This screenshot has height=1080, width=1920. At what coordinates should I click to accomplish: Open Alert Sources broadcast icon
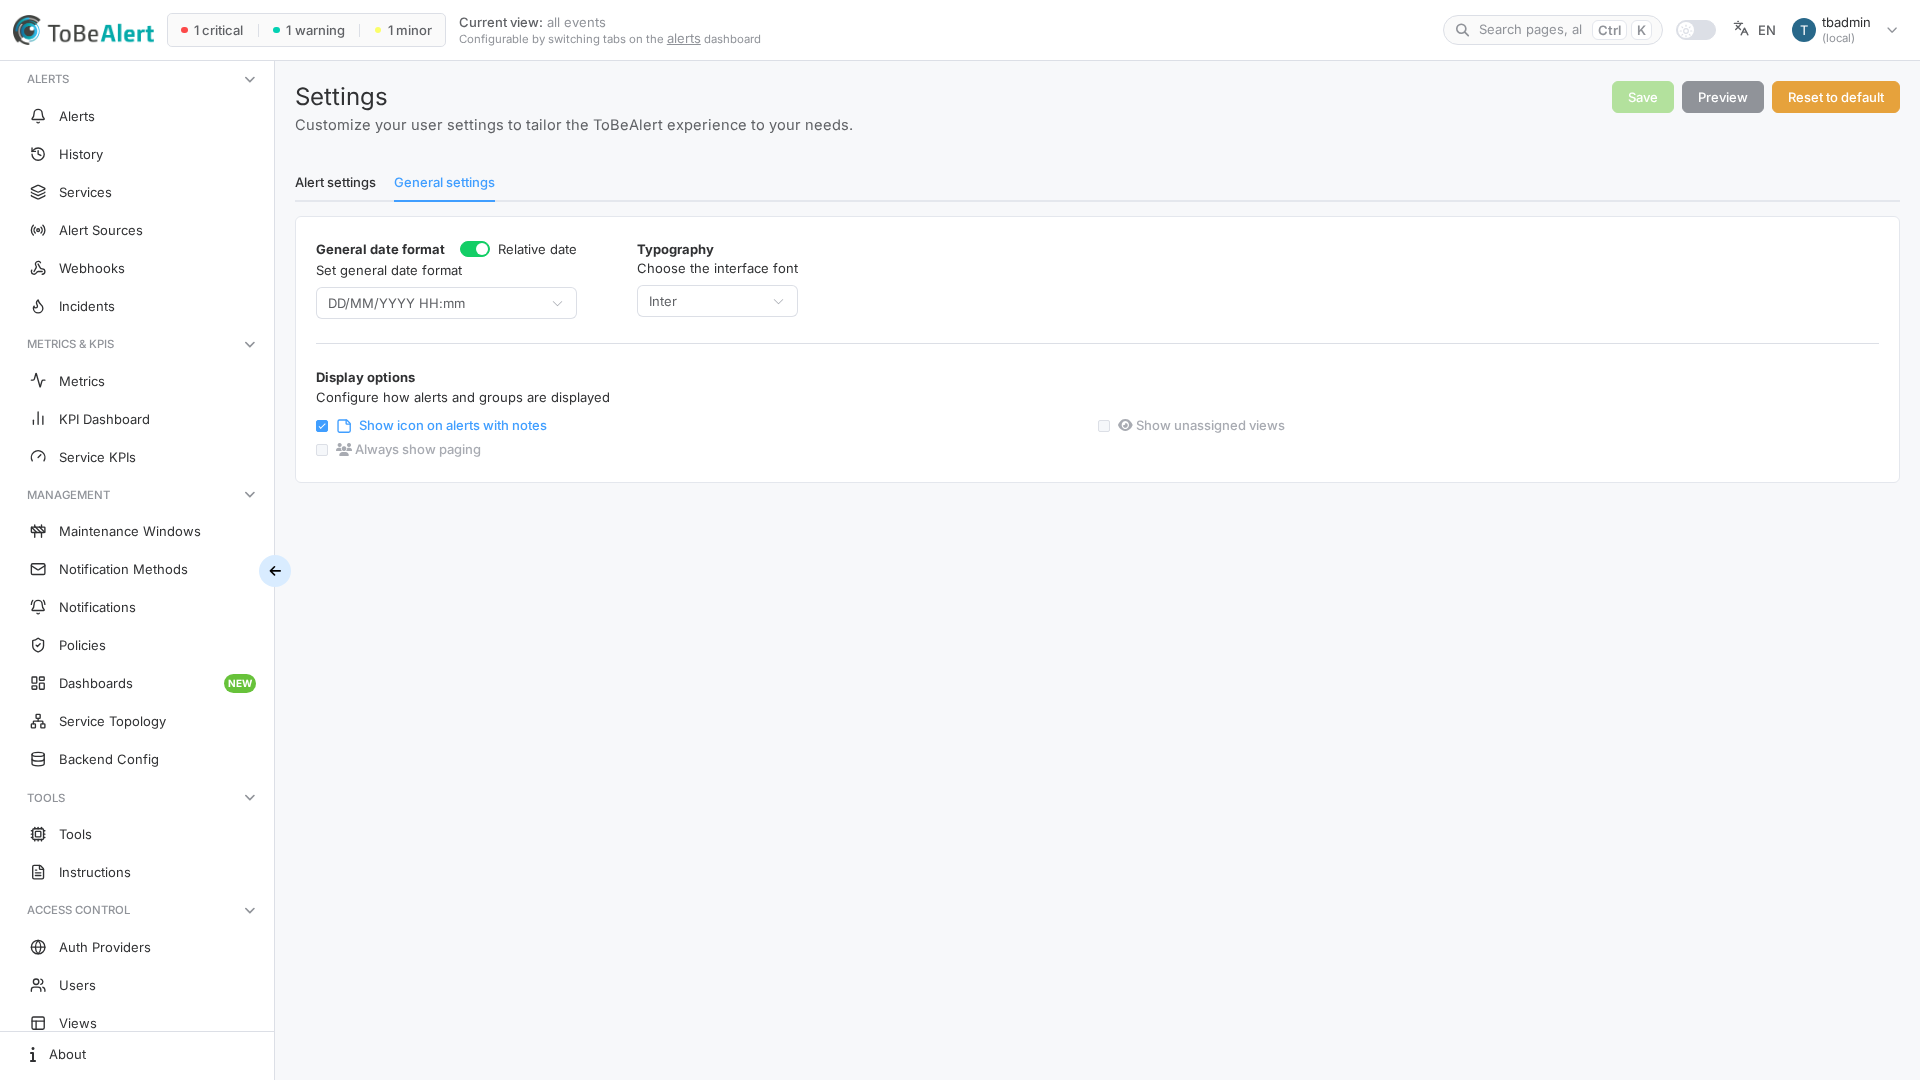pos(38,230)
